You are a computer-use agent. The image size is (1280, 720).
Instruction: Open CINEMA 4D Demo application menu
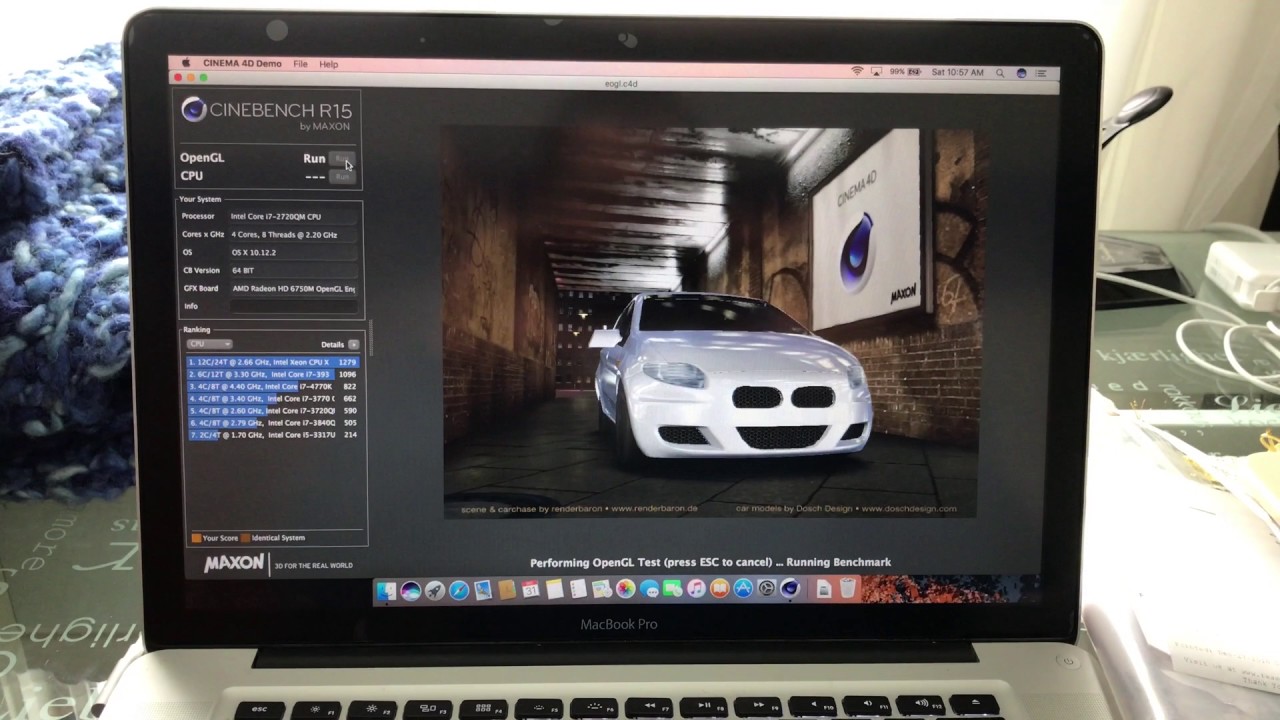point(242,63)
